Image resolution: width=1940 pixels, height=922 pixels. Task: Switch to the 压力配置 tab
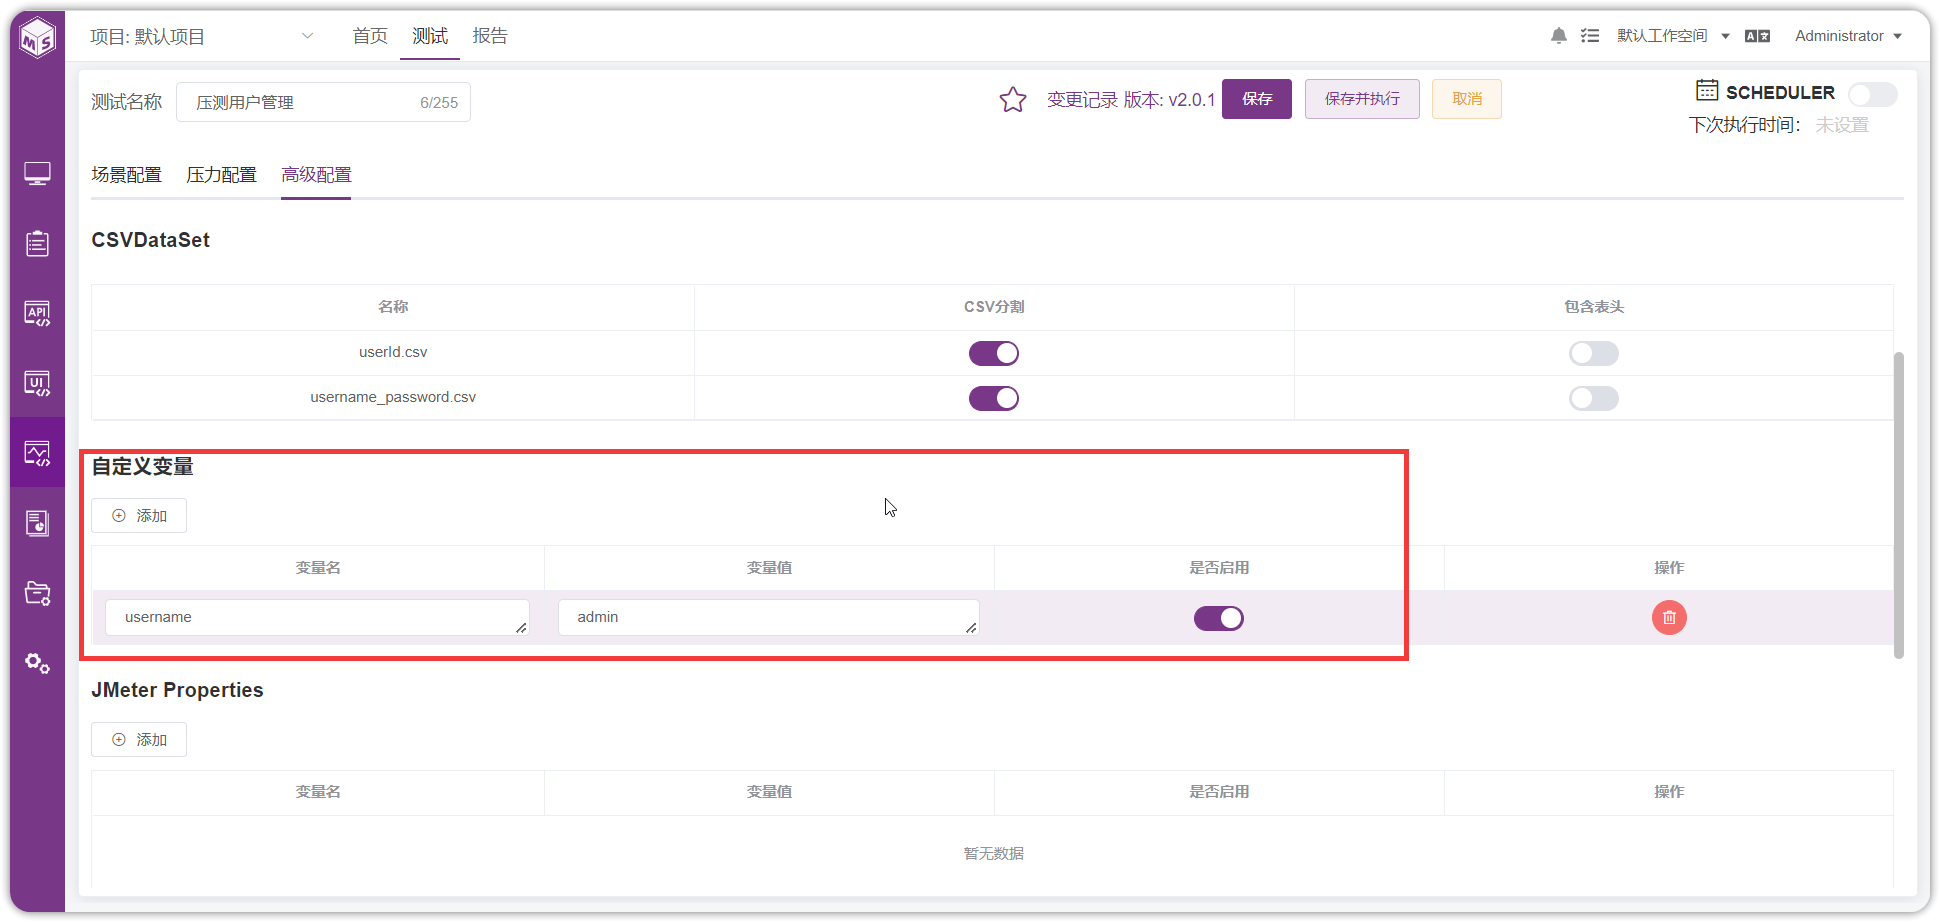[221, 175]
